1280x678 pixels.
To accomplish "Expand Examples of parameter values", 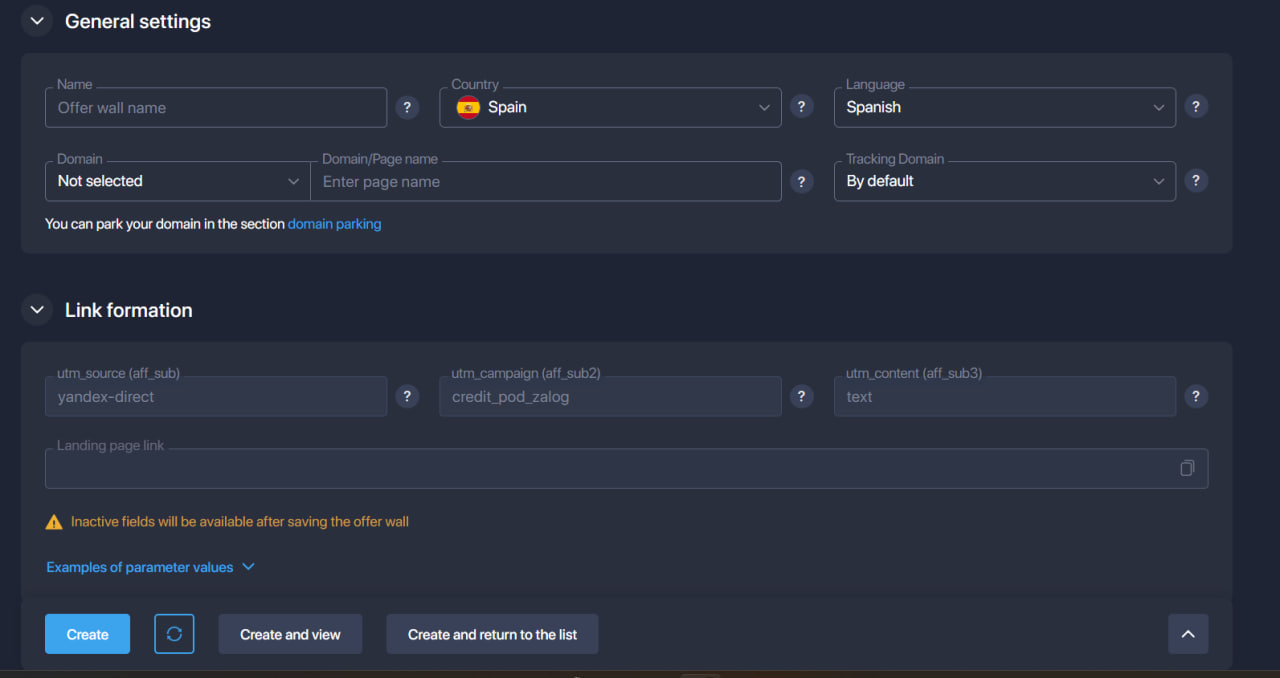I will tap(150, 567).
